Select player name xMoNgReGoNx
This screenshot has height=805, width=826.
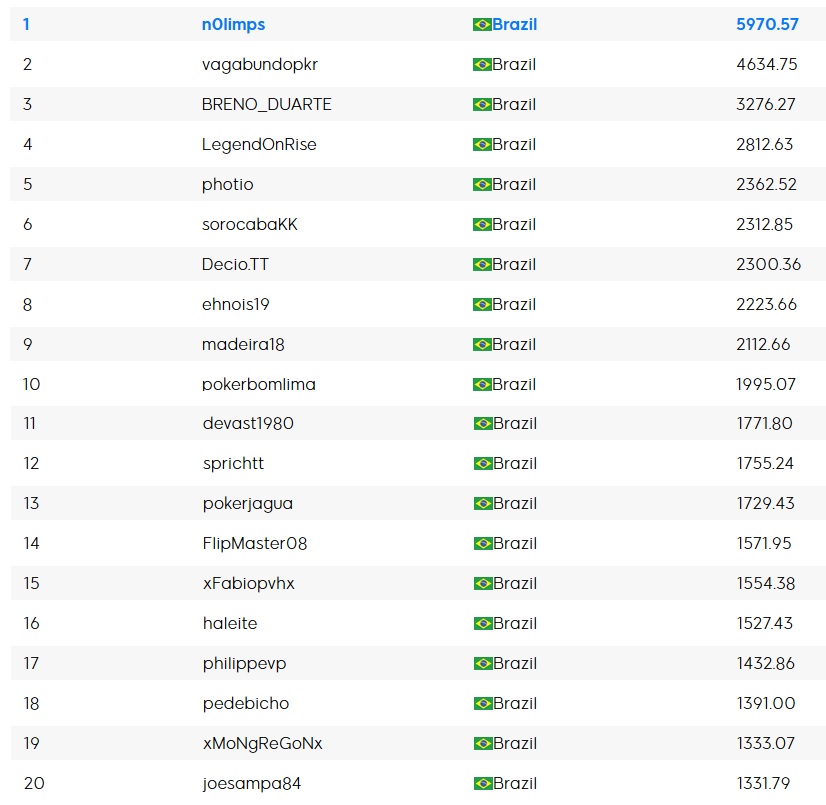tap(262, 744)
